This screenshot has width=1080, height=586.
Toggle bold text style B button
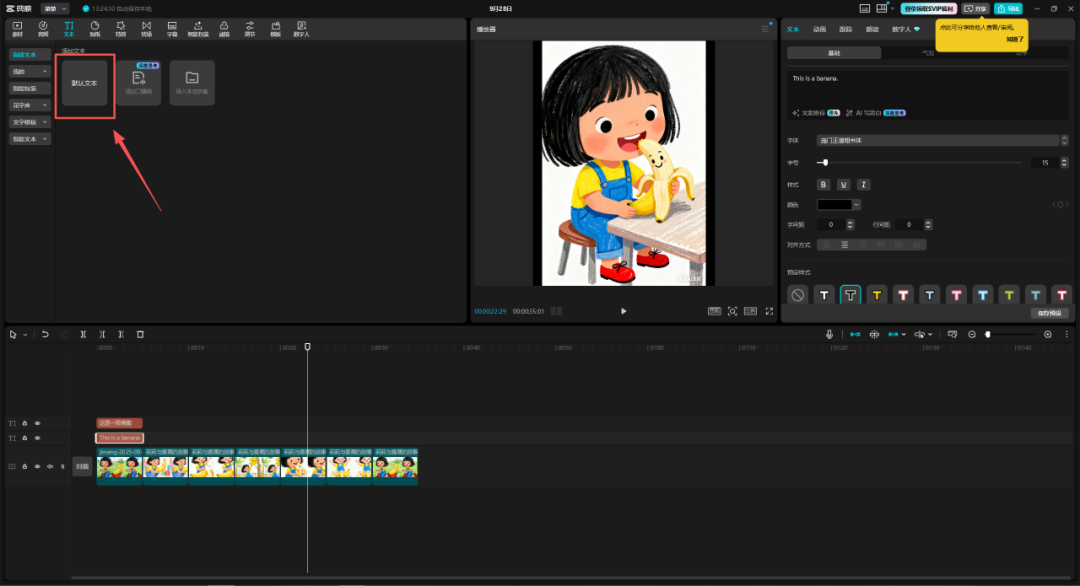pyautogui.click(x=824, y=184)
